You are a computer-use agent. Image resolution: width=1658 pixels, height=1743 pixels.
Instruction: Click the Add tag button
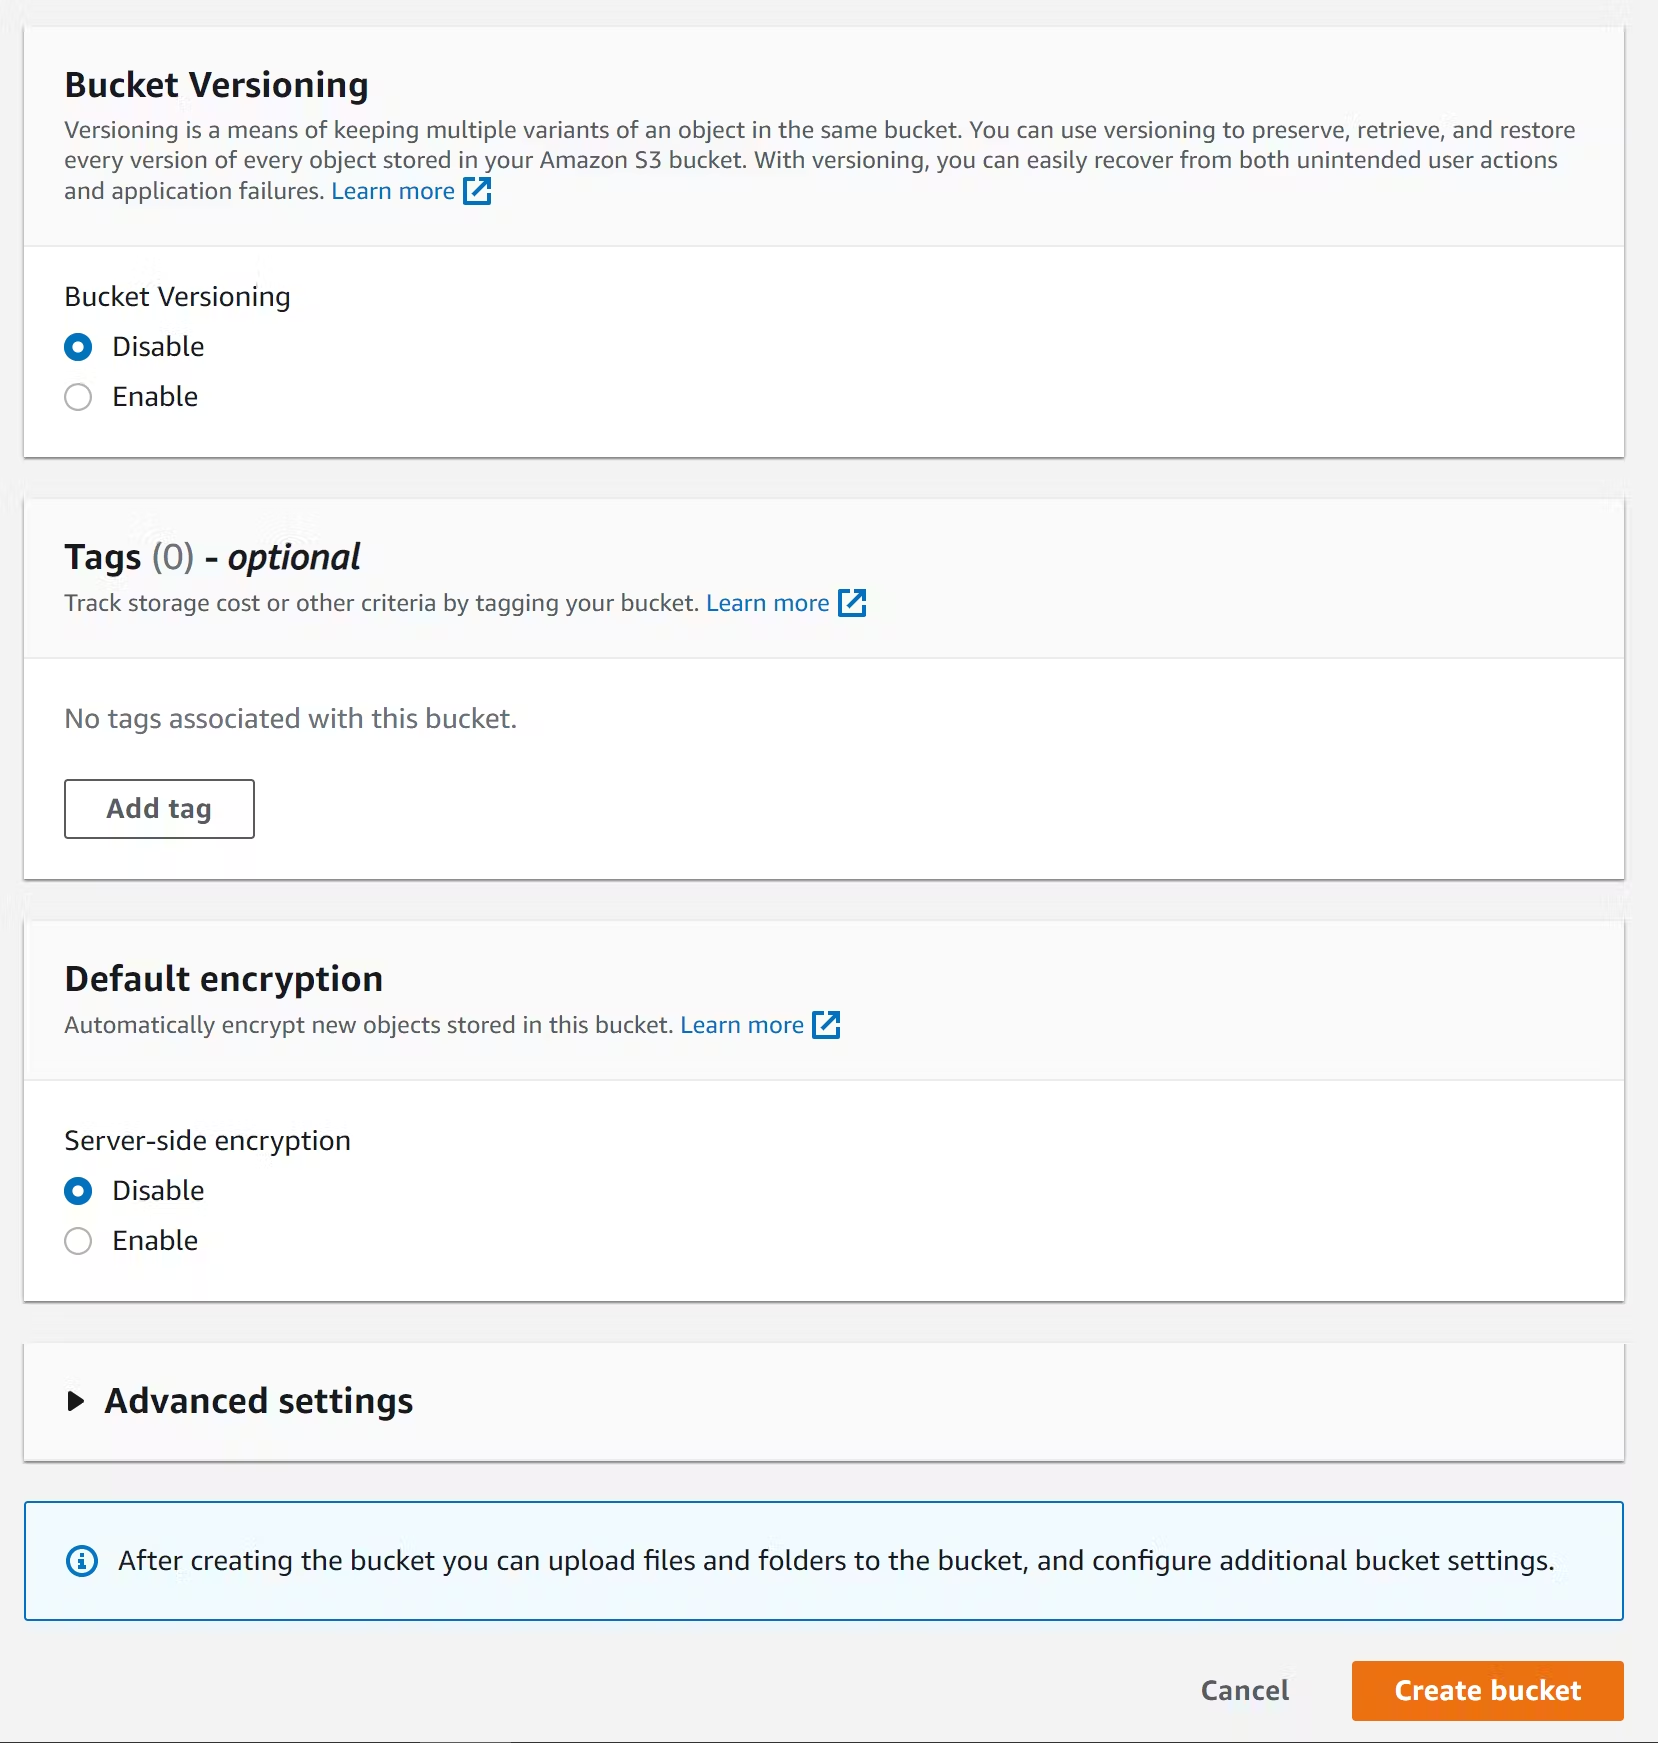[159, 809]
